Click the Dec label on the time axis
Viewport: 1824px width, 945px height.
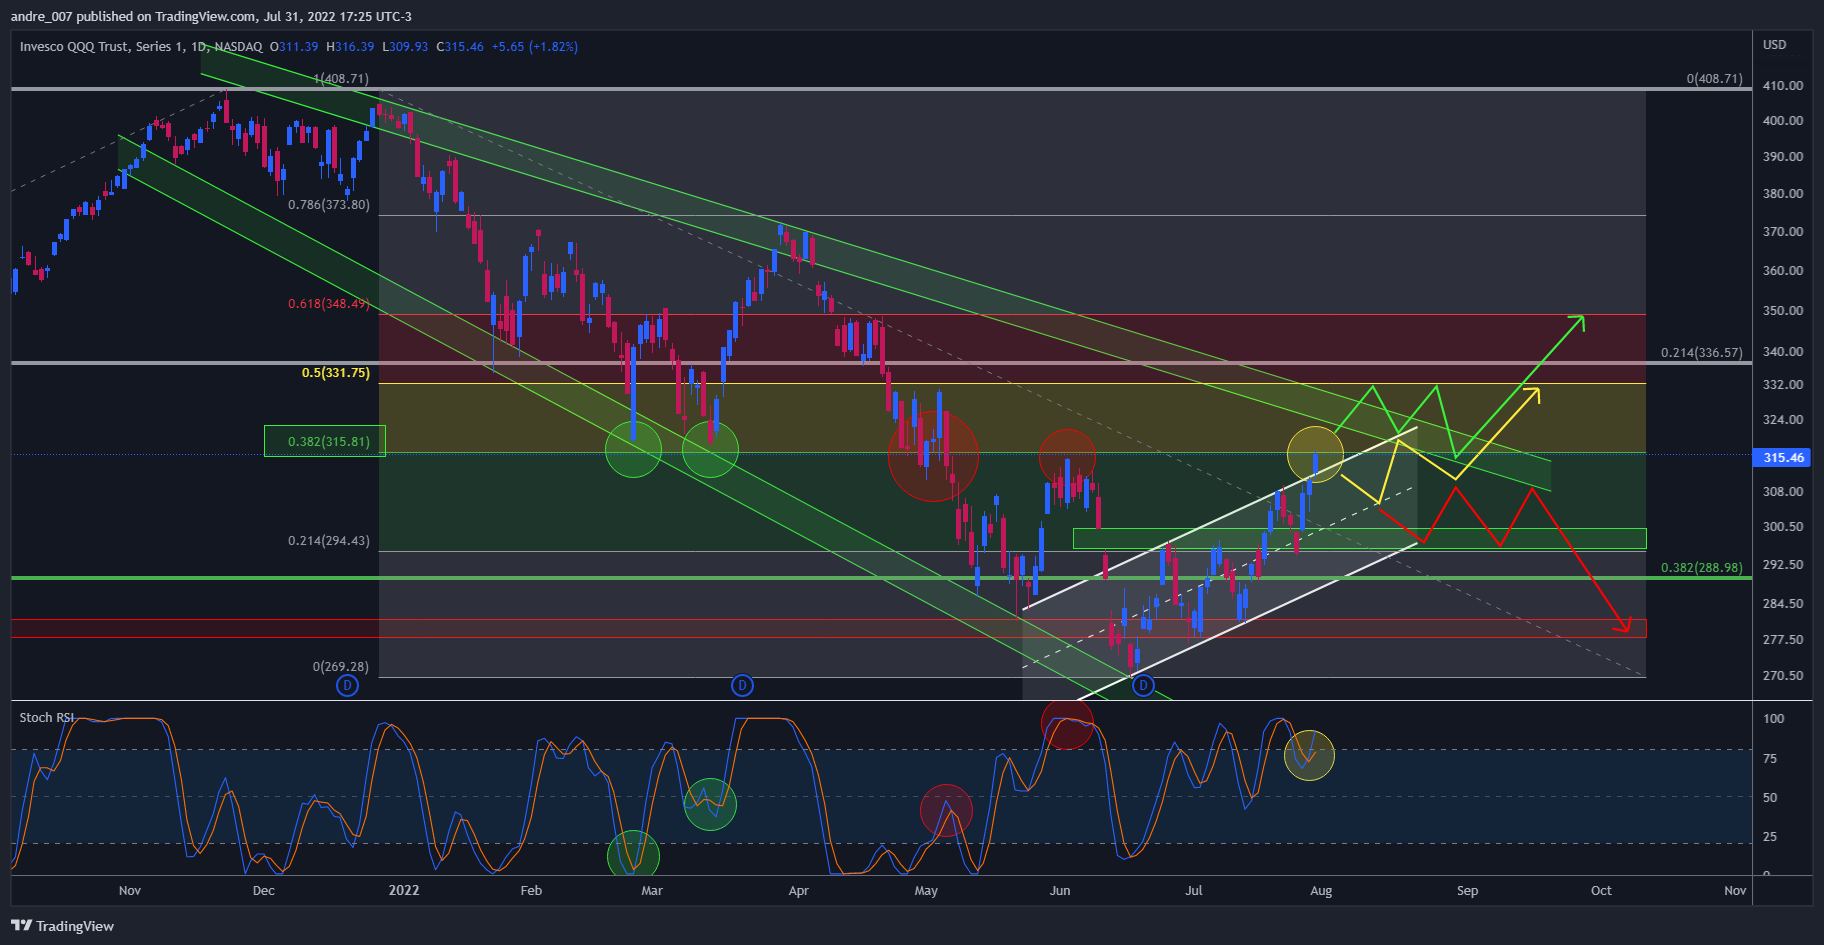(264, 891)
